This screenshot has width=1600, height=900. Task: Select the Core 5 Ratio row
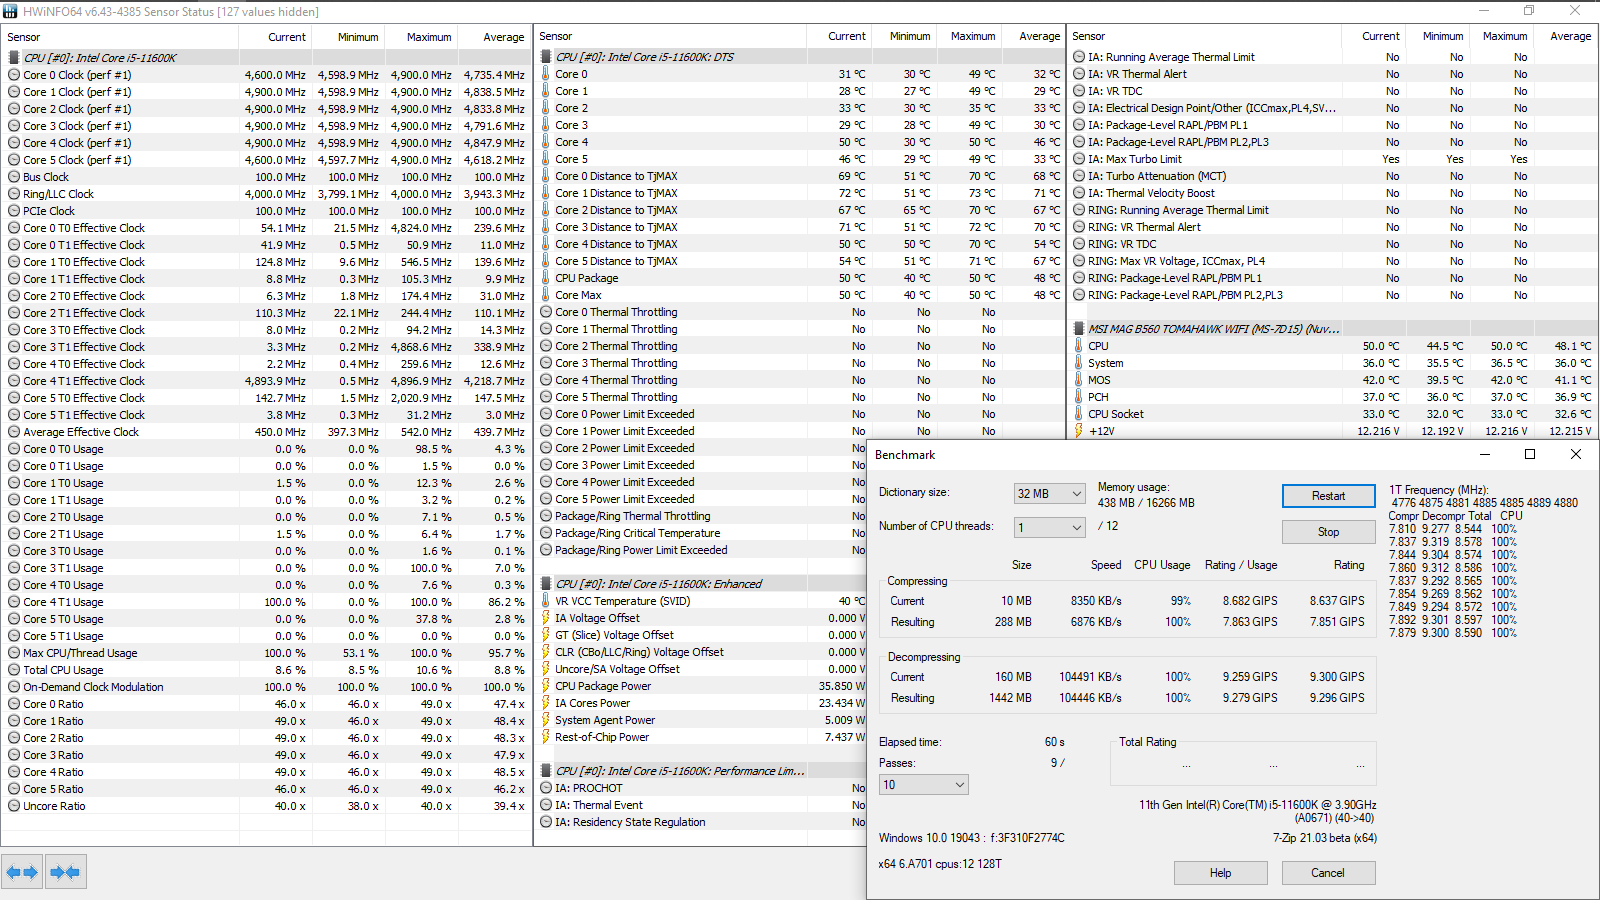point(267,789)
